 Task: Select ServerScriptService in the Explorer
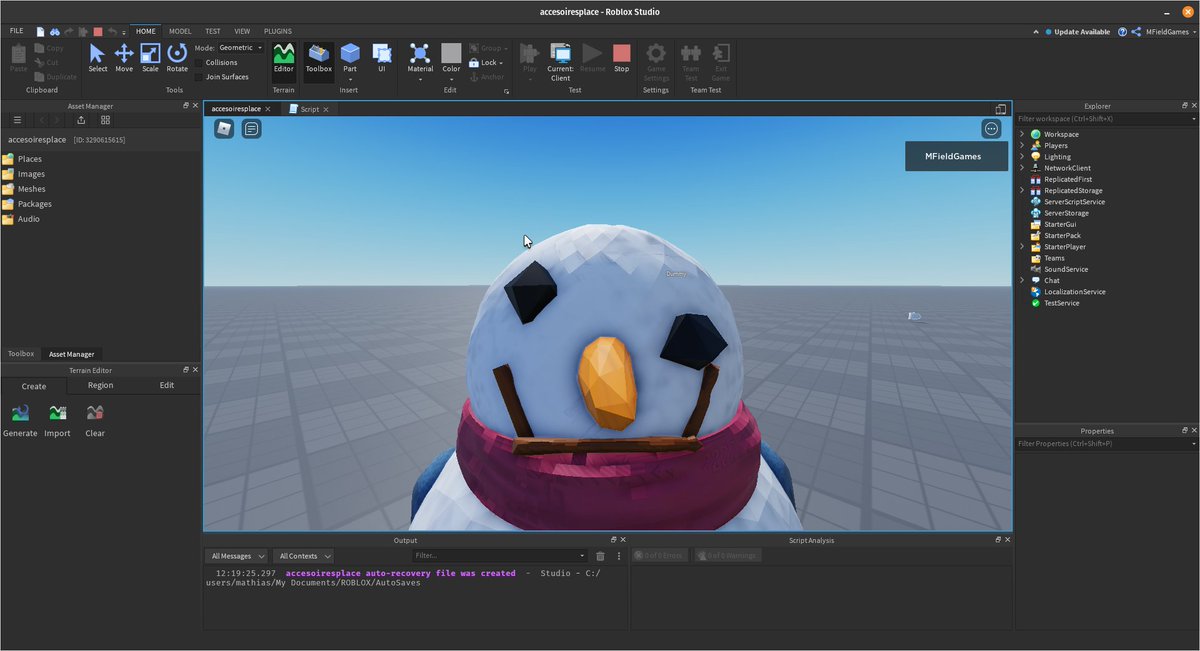tap(1074, 202)
